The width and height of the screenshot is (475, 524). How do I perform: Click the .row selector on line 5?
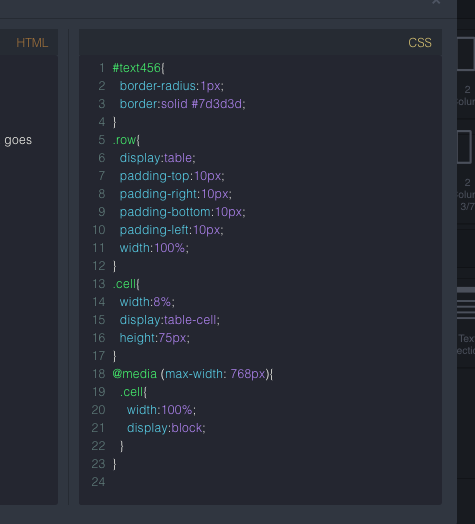click(124, 140)
